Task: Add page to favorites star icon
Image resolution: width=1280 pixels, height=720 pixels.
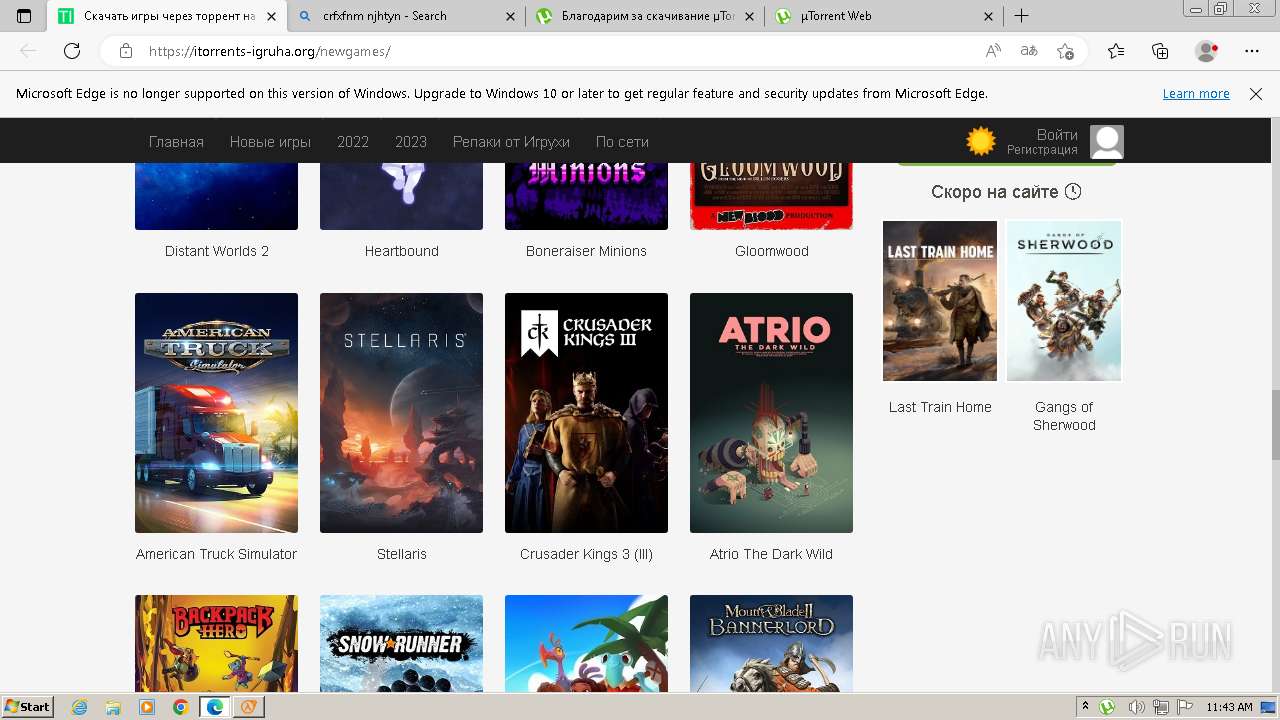Action: [1066, 51]
